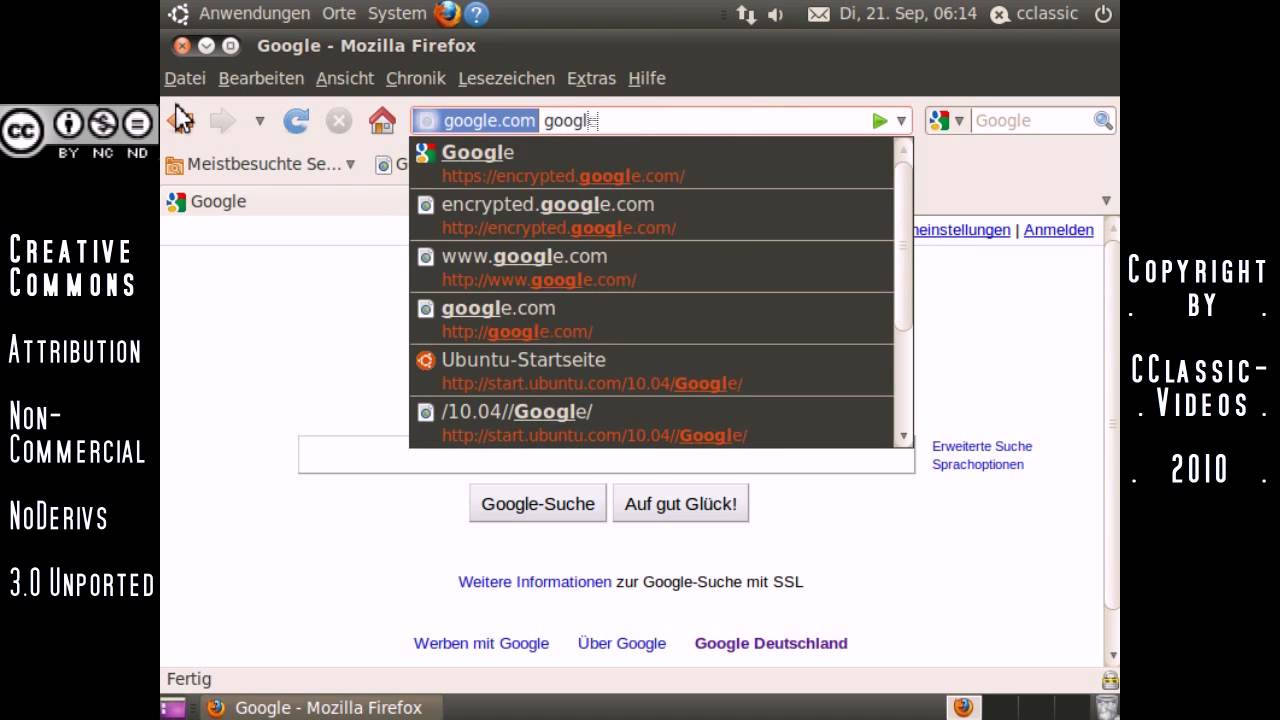Click the Forward navigation arrow
Viewport: 1280px width, 720px height.
(222, 121)
